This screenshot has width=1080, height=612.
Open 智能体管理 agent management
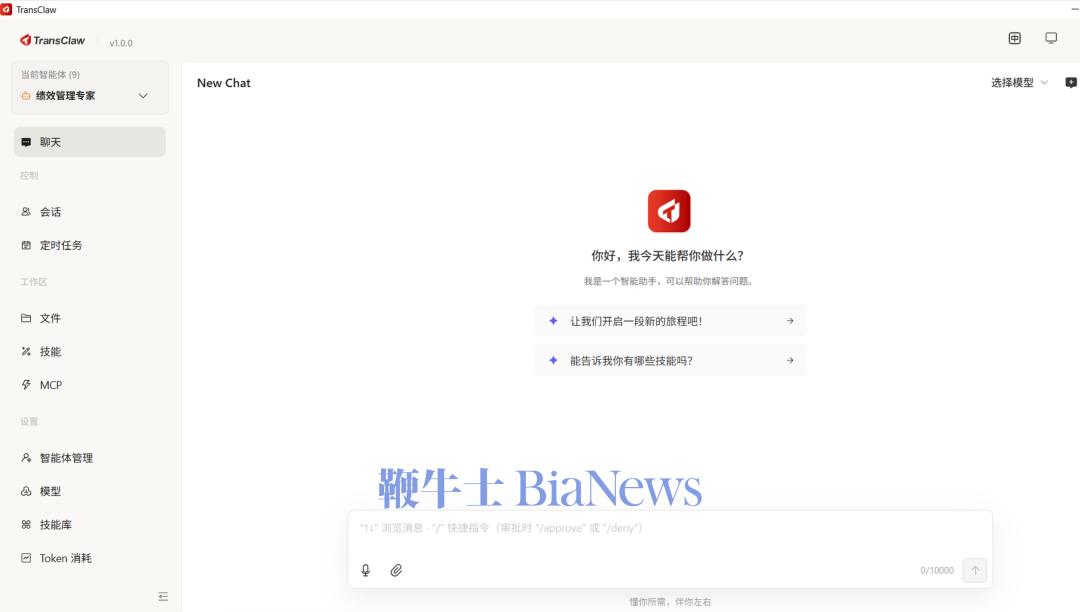(x=90, y=458)
